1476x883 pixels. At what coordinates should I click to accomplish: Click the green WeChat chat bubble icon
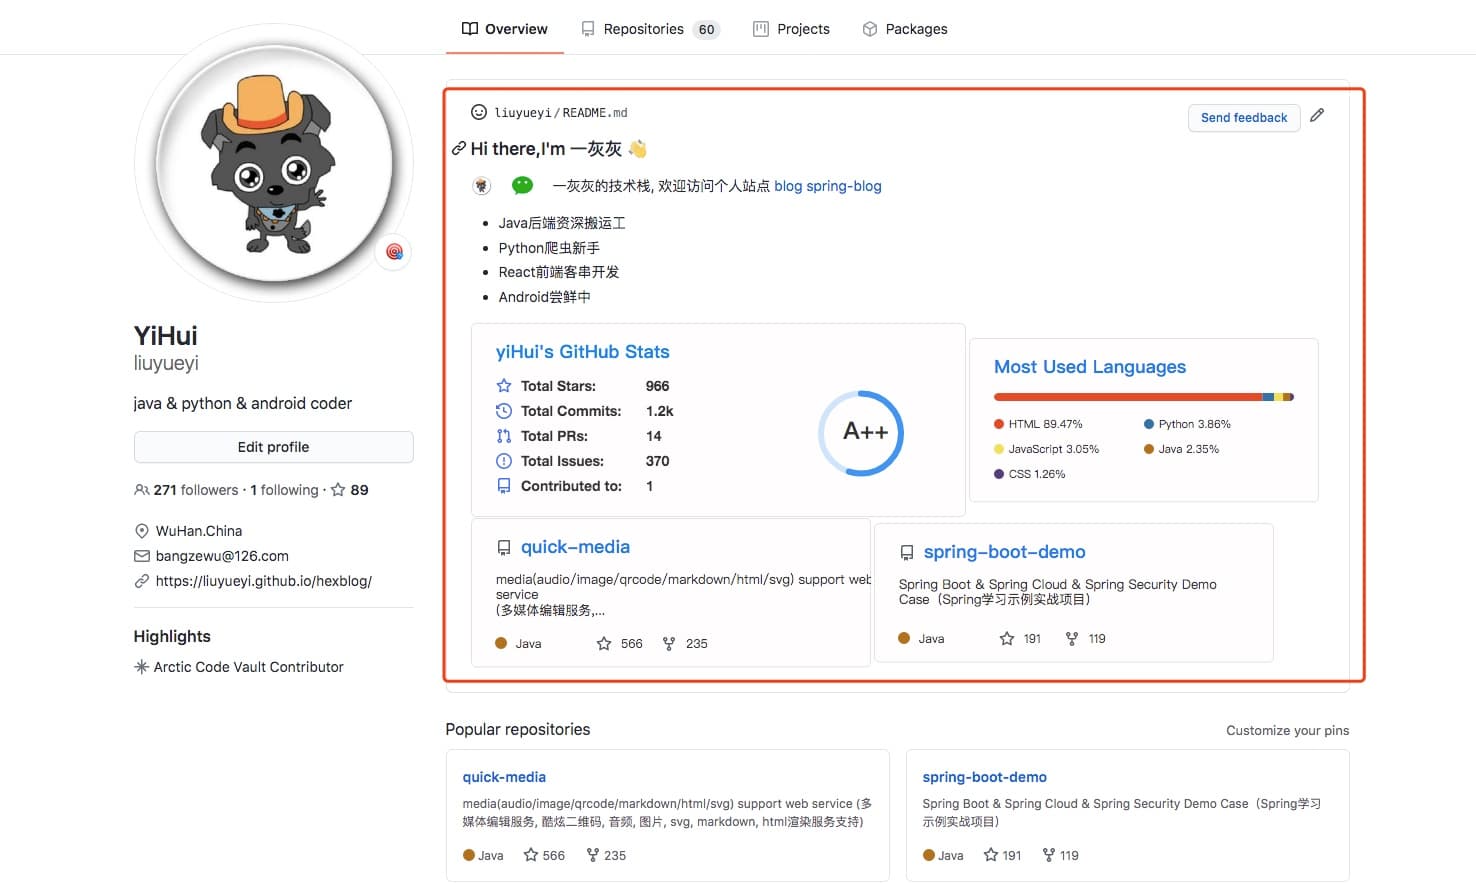point(522,185)
